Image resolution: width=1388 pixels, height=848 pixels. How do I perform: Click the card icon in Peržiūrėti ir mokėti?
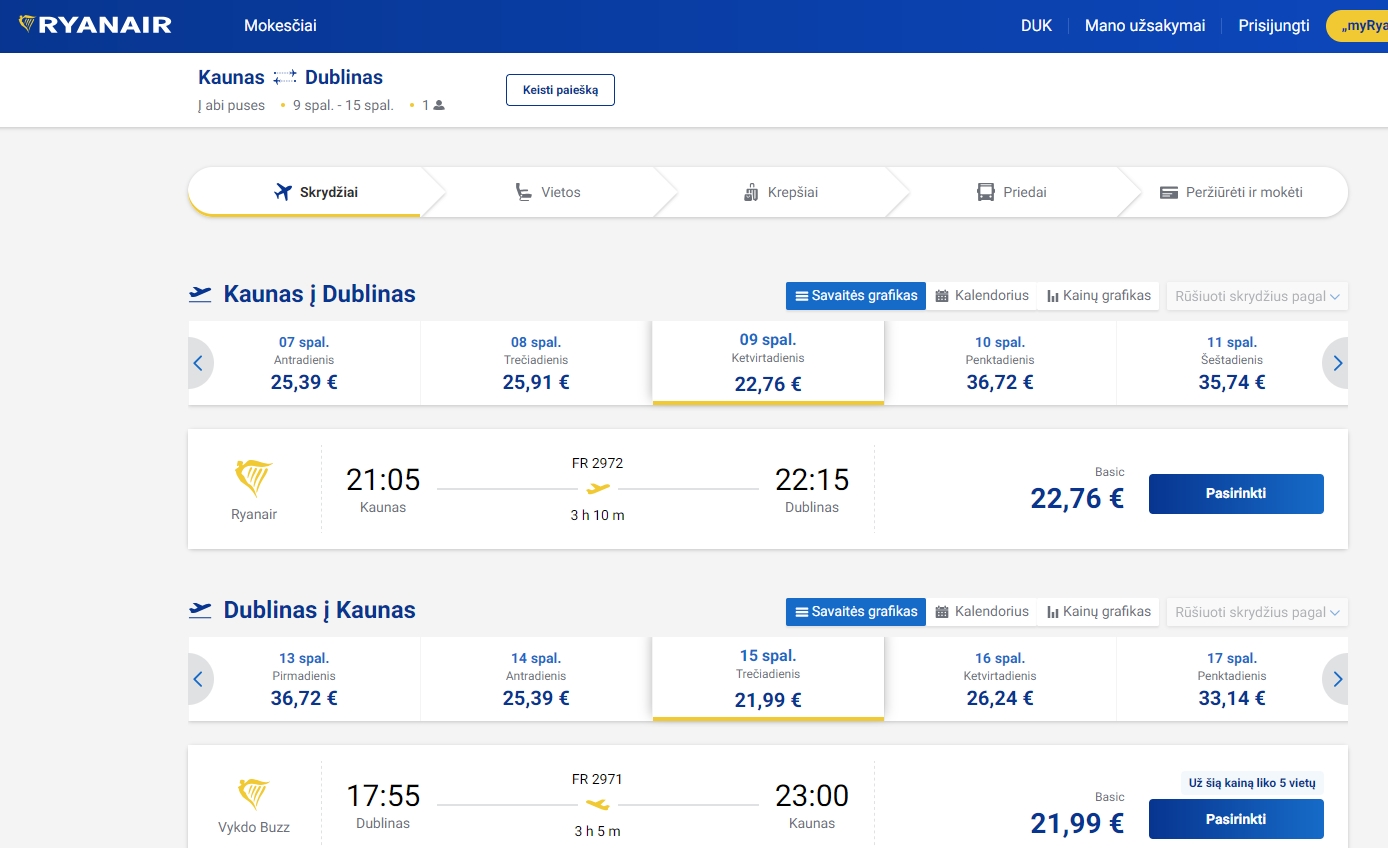click(1168, 192)
